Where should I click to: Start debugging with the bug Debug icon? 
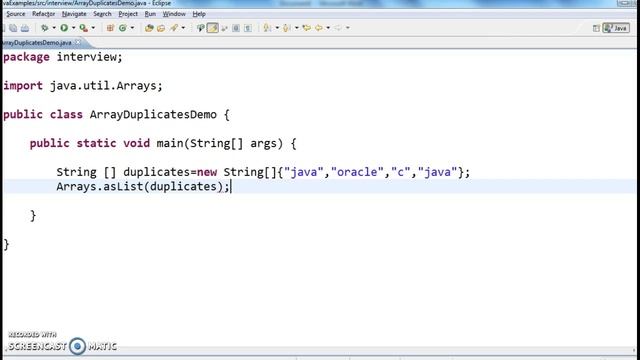(x=44, y=28)
